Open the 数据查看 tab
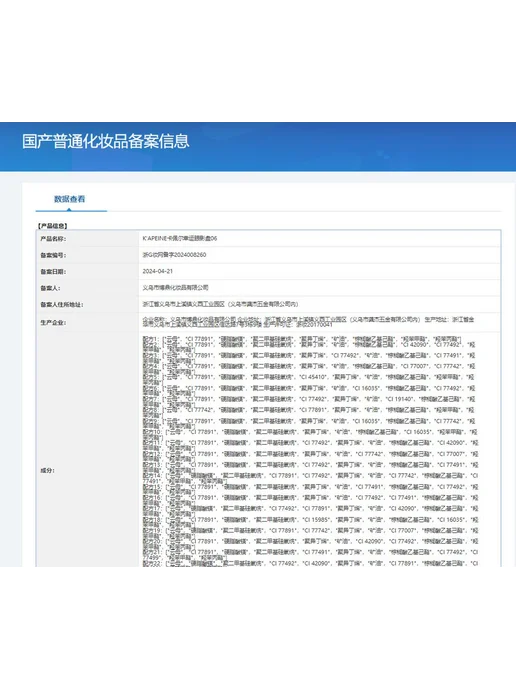This screenshot has width=516, height=688. [69, 199]
